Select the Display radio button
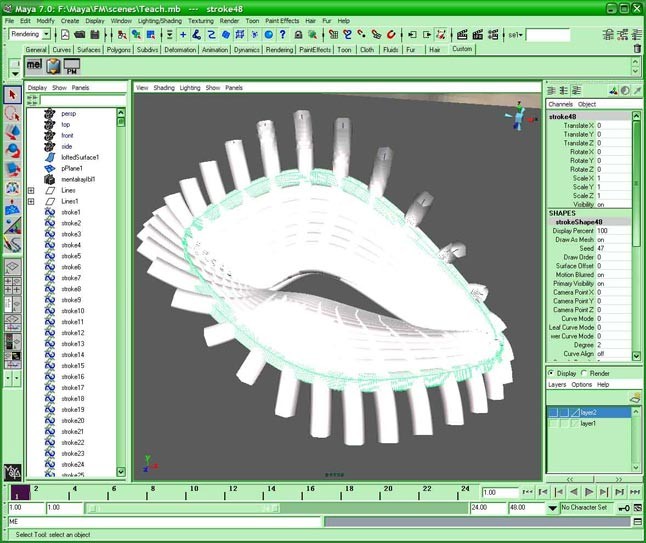Screen dimensions: 646x543 point(552,373)
